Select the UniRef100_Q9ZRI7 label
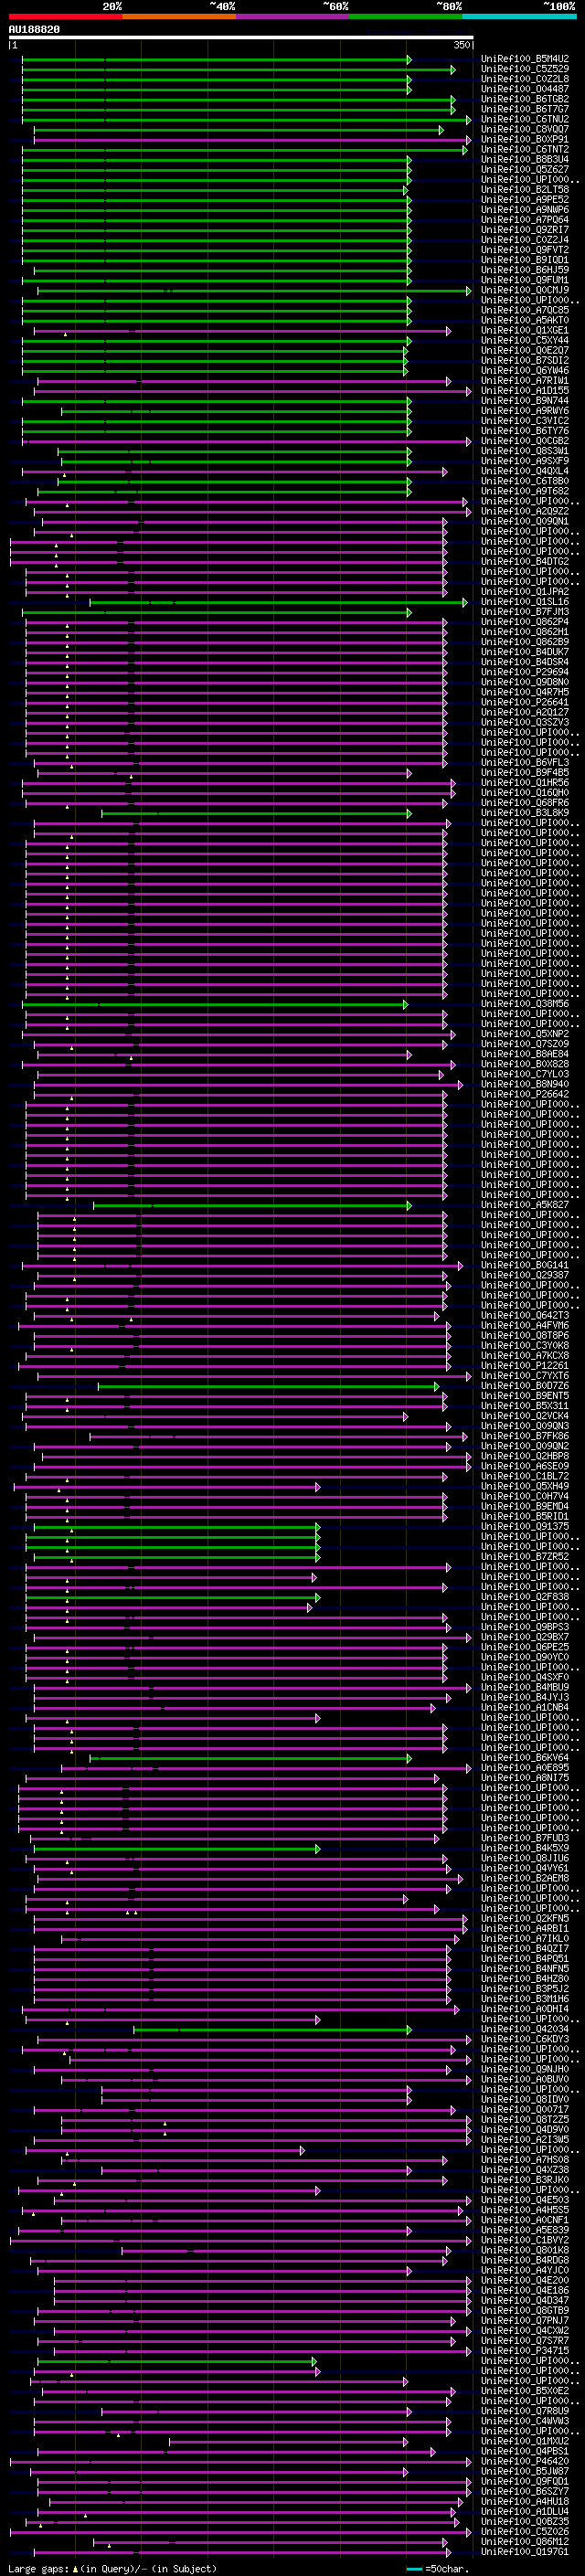Viewport: 585px width, 2576px height. pyautogui.click(x=525, y=229)
